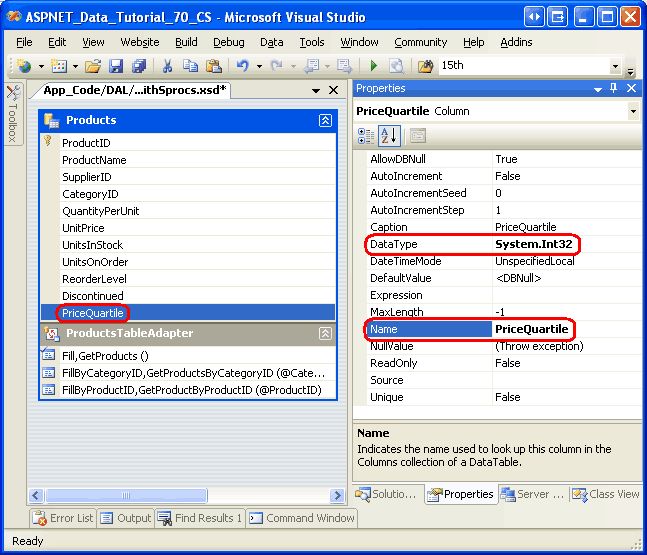Click the Find in Files toolbar icon
The height and width of the screenshot is (555, 647).
click(425, 66)
